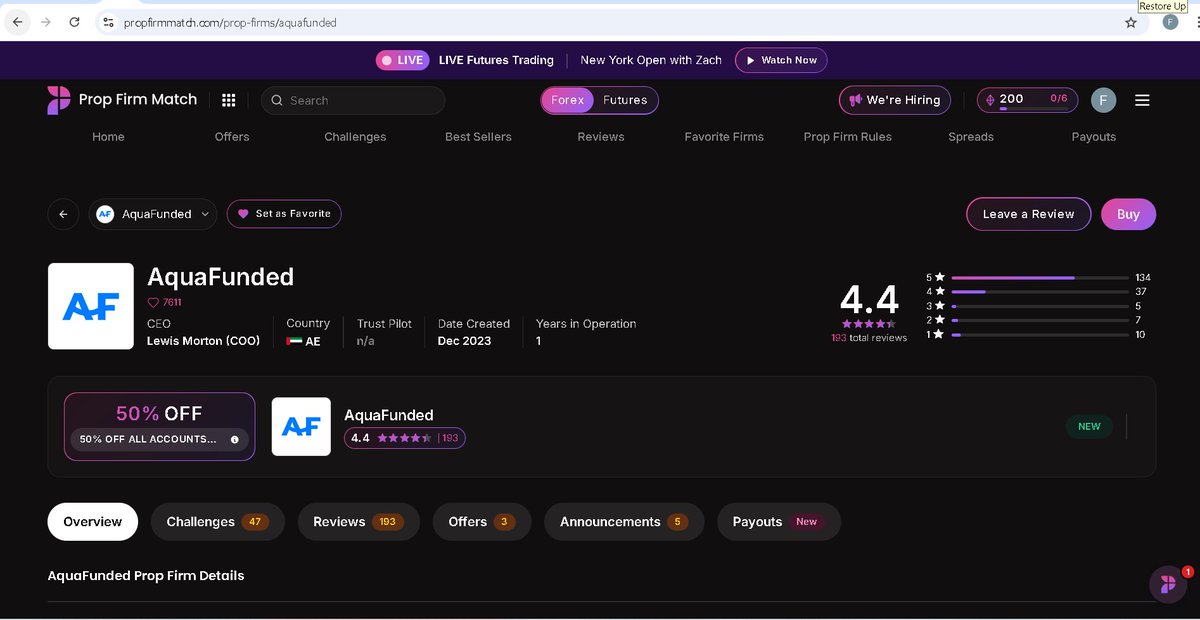The width and height of the screenshot is (1200, 620).
Task: Click the info icon on 50% OFF offer
Action: (235, 439)
